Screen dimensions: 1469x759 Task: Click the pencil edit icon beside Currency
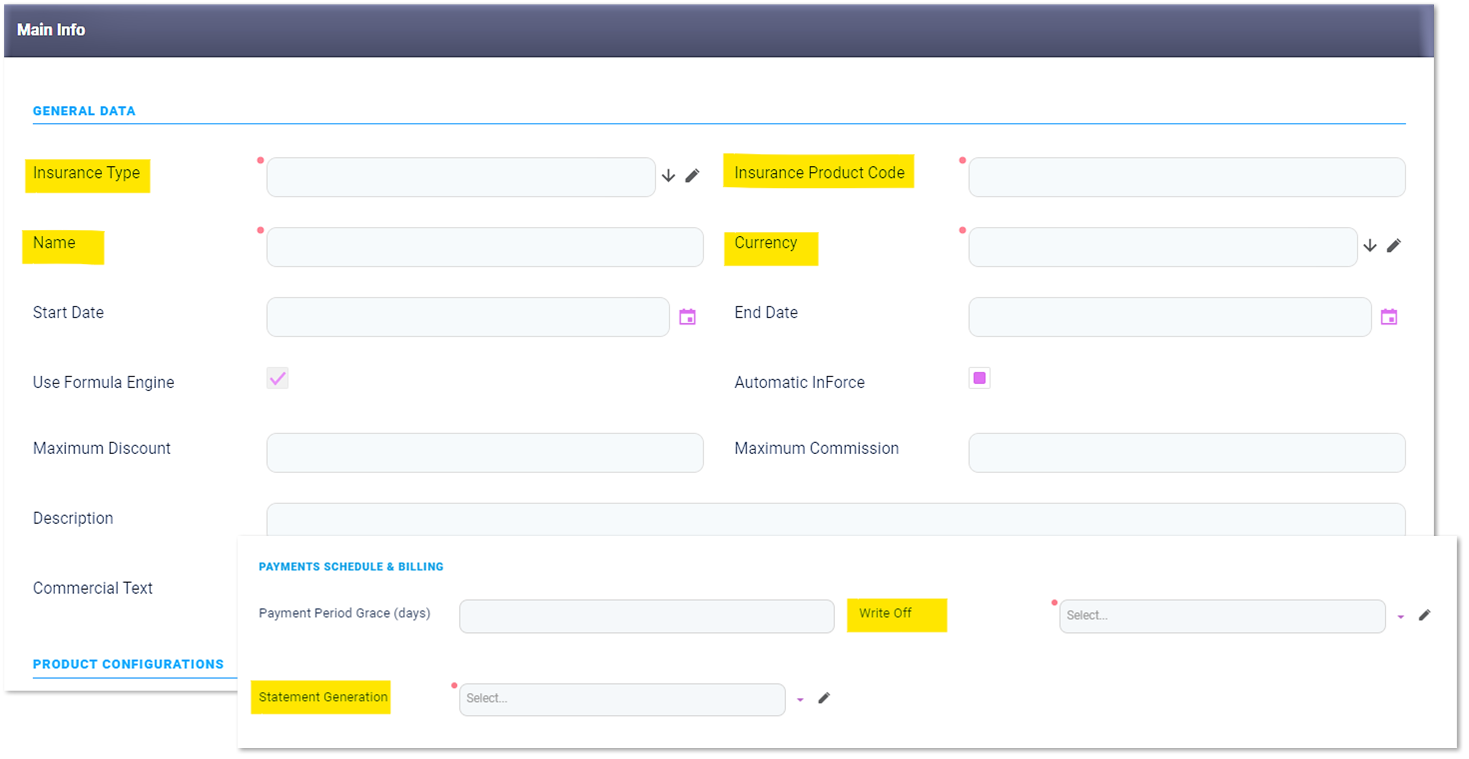click(1394, 246)
